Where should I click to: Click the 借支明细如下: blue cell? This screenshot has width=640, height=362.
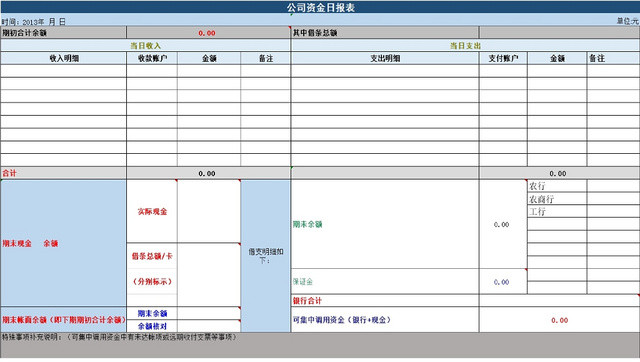tap(265, 255)
